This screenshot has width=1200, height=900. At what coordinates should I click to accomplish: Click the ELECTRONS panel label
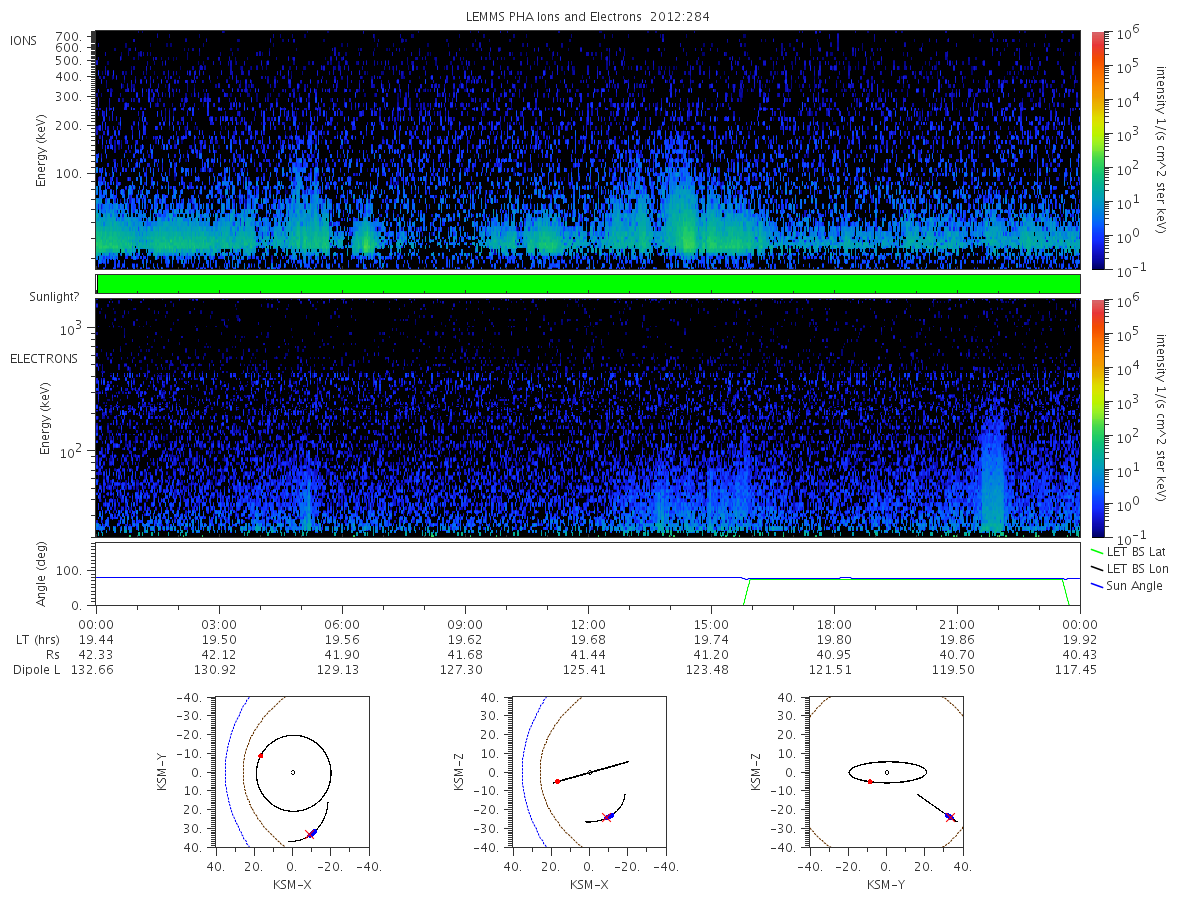coord(44,358)
